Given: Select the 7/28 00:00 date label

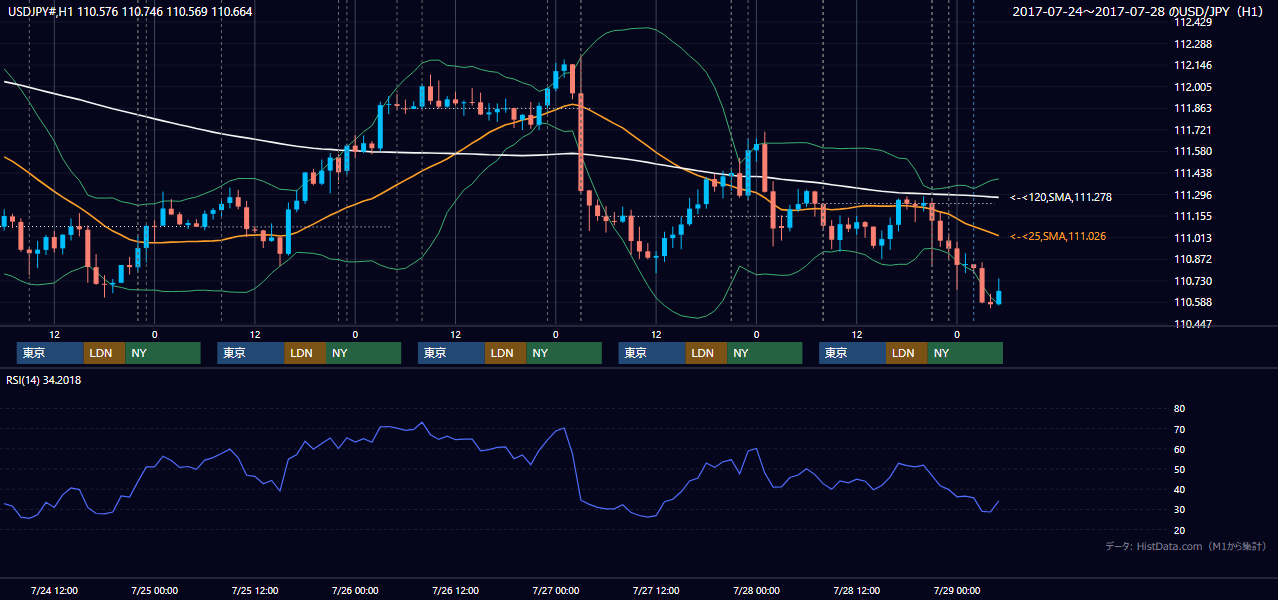Looking at the screenshot, I should [756, 590].
